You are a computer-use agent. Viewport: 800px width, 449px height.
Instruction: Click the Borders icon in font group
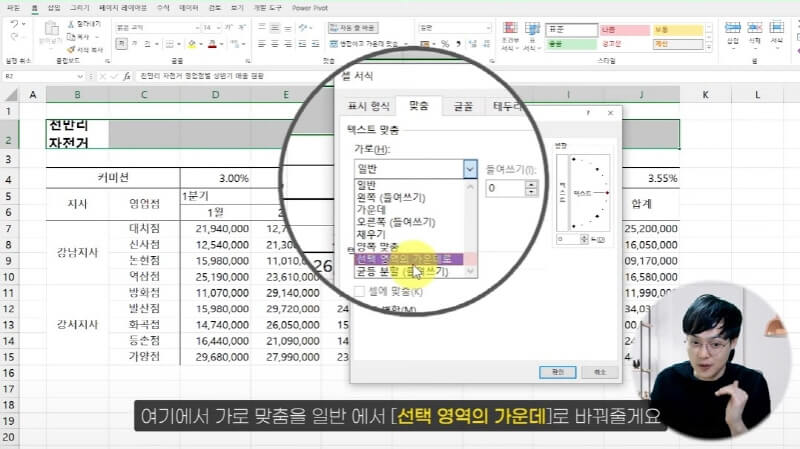(x=170, y=44)
